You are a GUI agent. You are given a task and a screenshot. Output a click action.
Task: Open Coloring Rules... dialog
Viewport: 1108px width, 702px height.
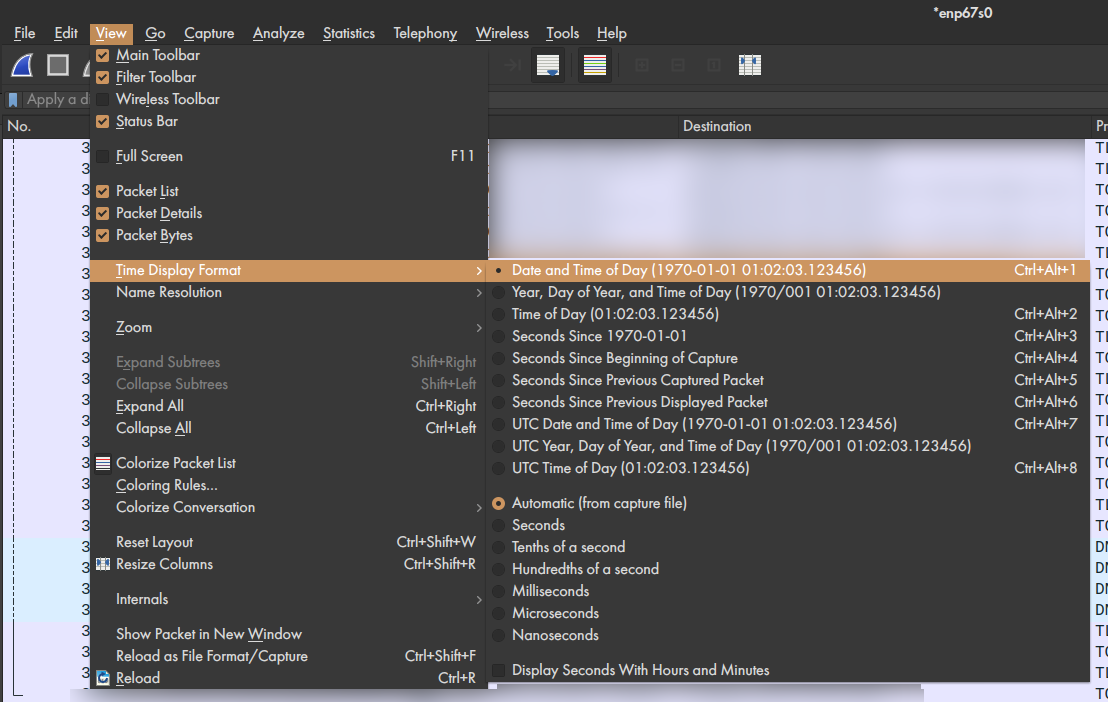tap(289, 485)
